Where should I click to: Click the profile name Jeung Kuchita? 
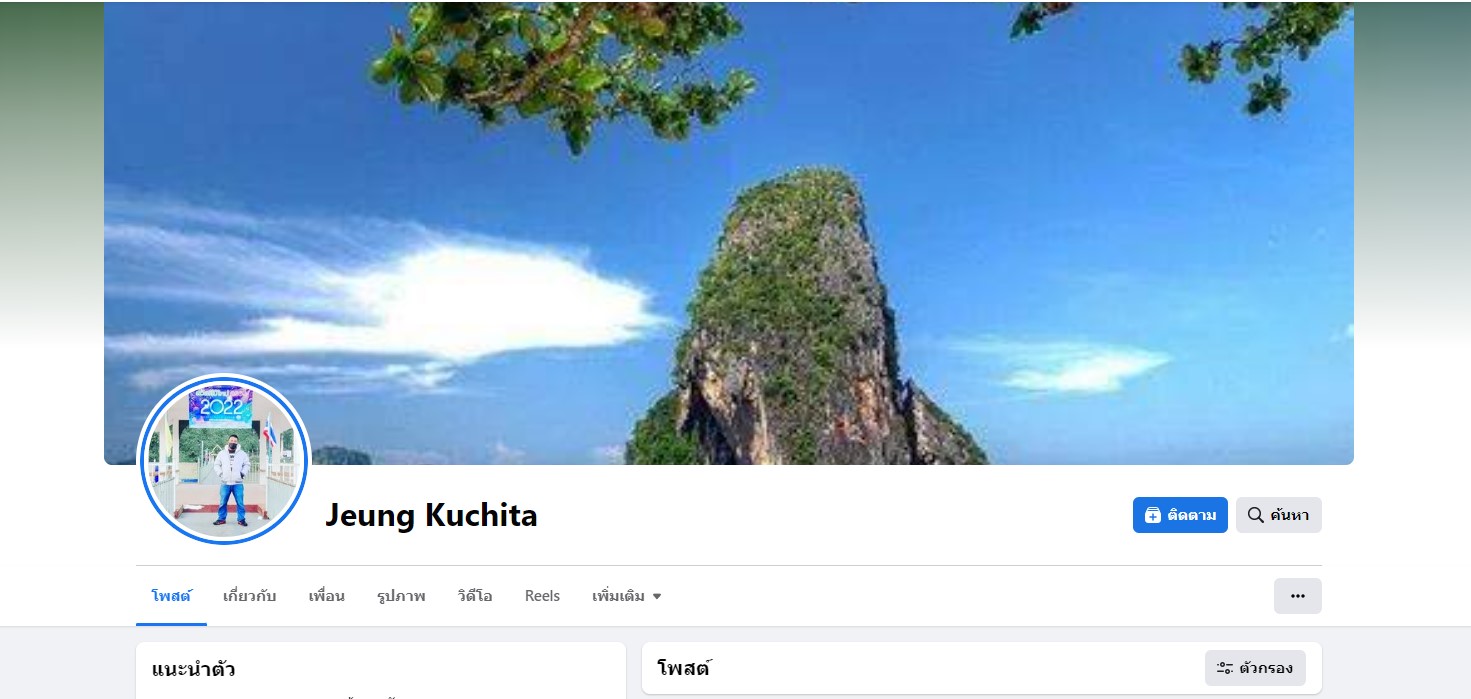431,516
